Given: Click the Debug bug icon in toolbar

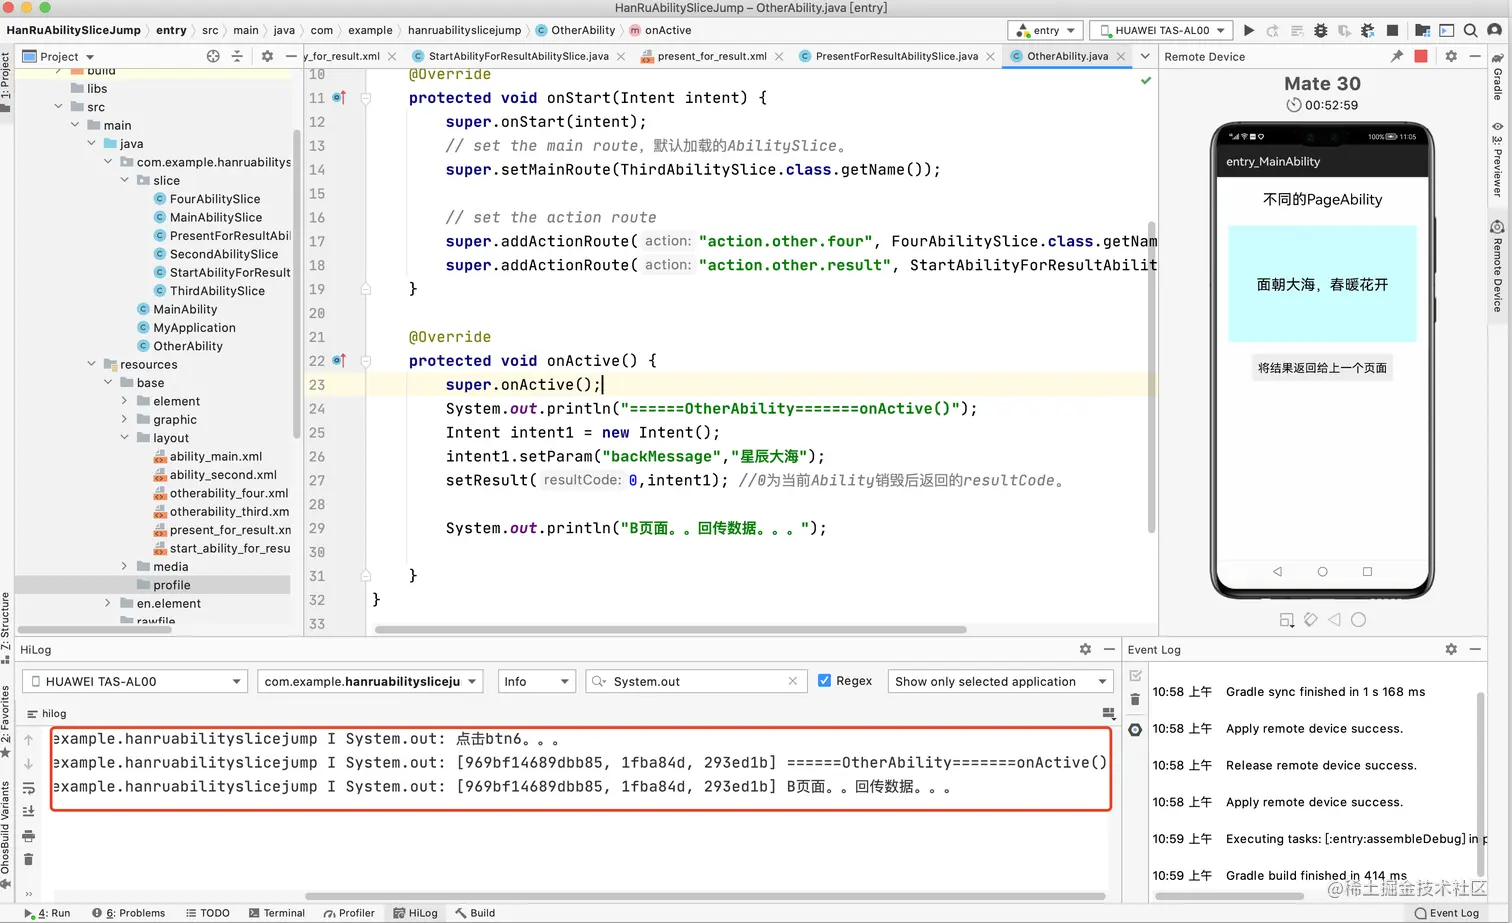Looking at the screenshot, I should pyautogui.click(x=1320, y=30).
